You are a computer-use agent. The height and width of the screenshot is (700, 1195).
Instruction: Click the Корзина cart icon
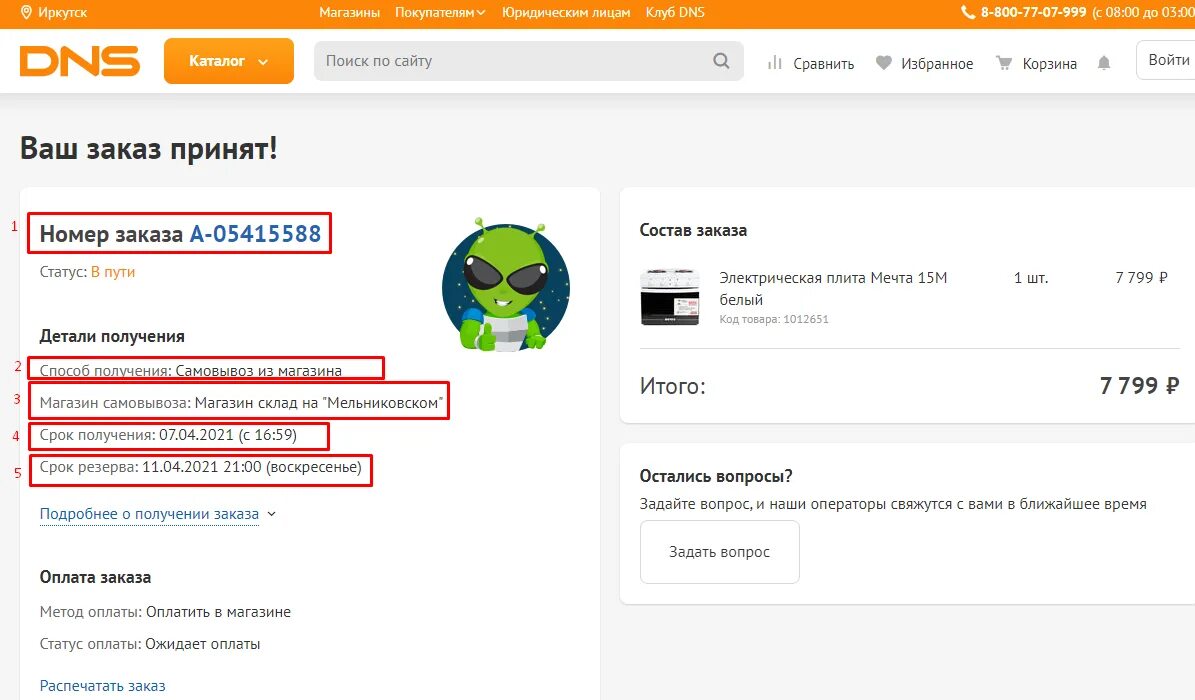pyautogui.click(x=1004, y=63)
